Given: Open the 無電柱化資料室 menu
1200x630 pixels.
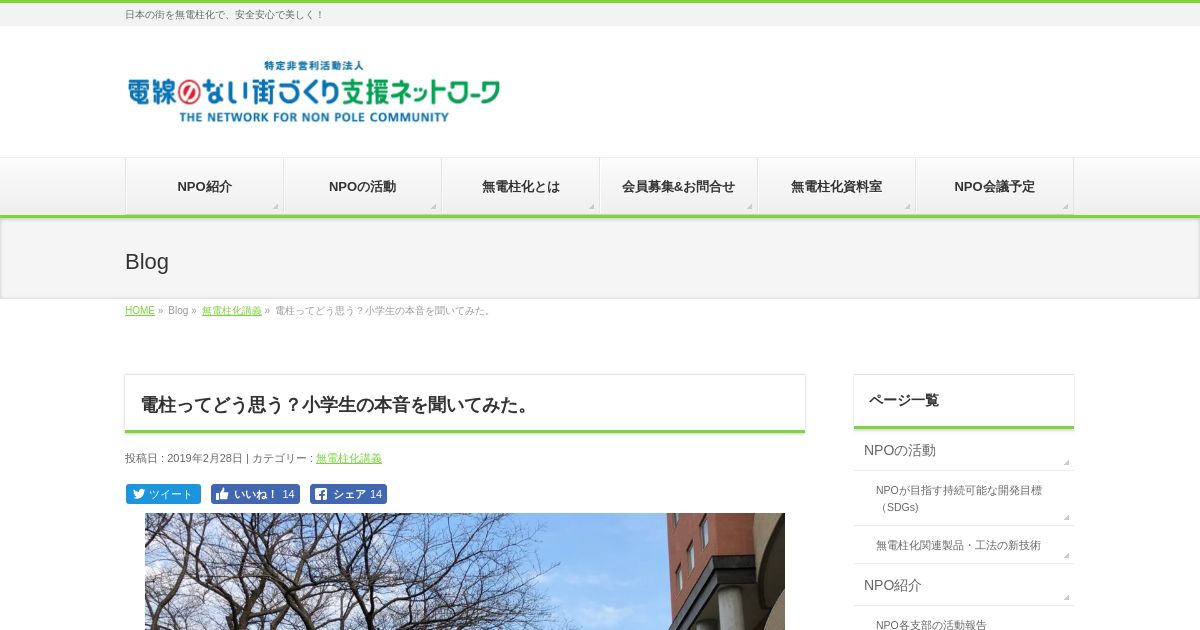Looking at the screenshot, I should click(x=837, y=187).
